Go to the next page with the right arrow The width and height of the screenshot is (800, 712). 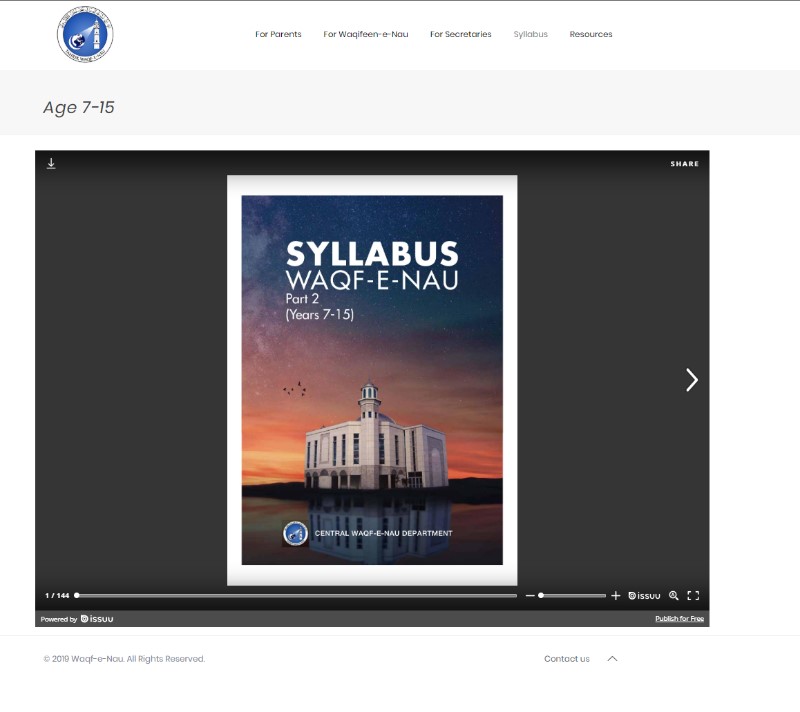(x=691, y=380)
